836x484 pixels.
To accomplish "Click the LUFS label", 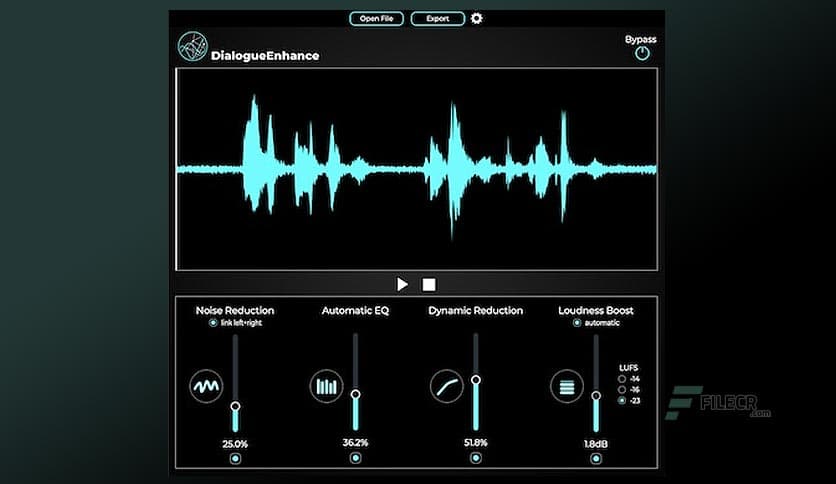I will (x=629, y=368).
